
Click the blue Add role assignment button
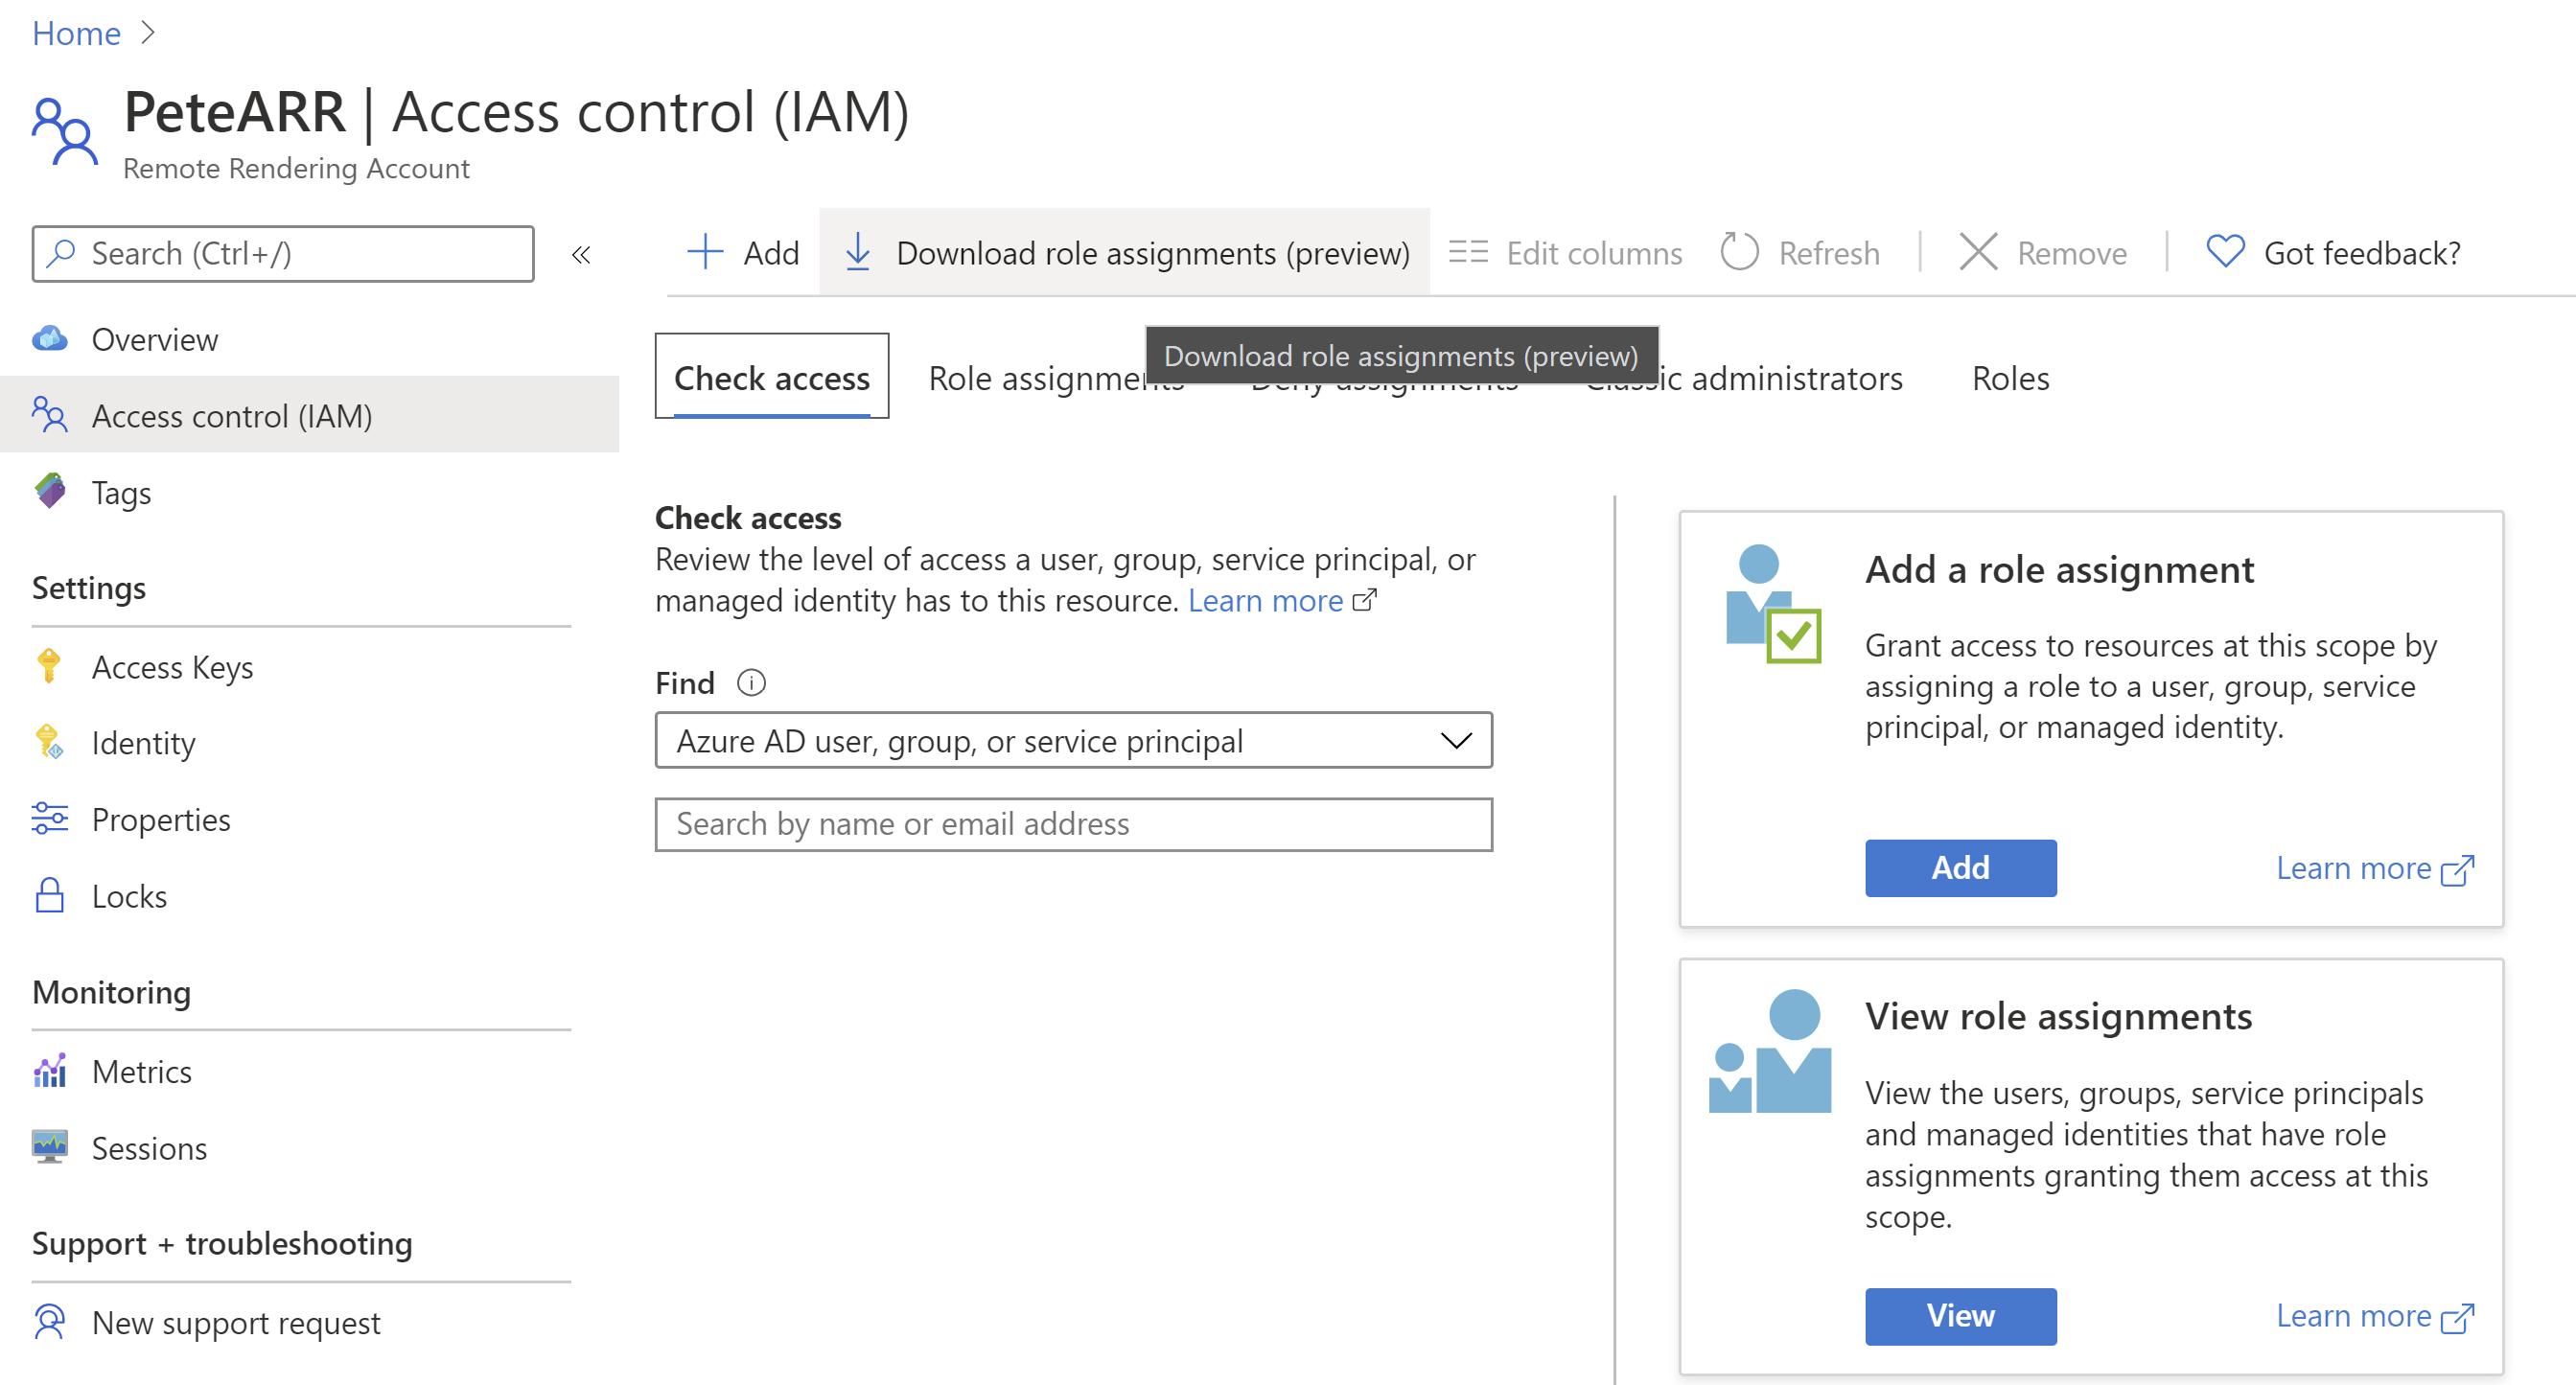pos(1960,867)
